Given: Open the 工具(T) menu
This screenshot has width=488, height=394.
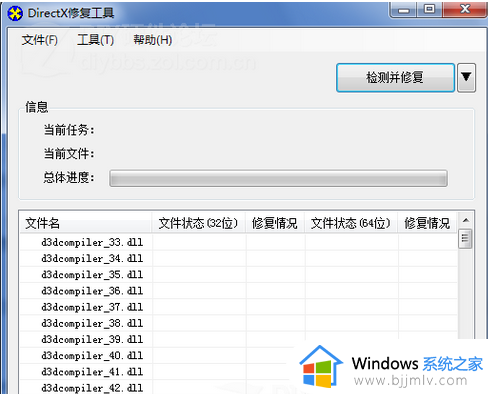Looking at the screenshot, I should 96,40.
